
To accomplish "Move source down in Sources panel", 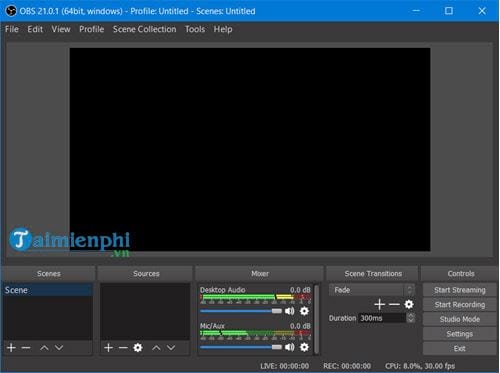I will 171,348.
